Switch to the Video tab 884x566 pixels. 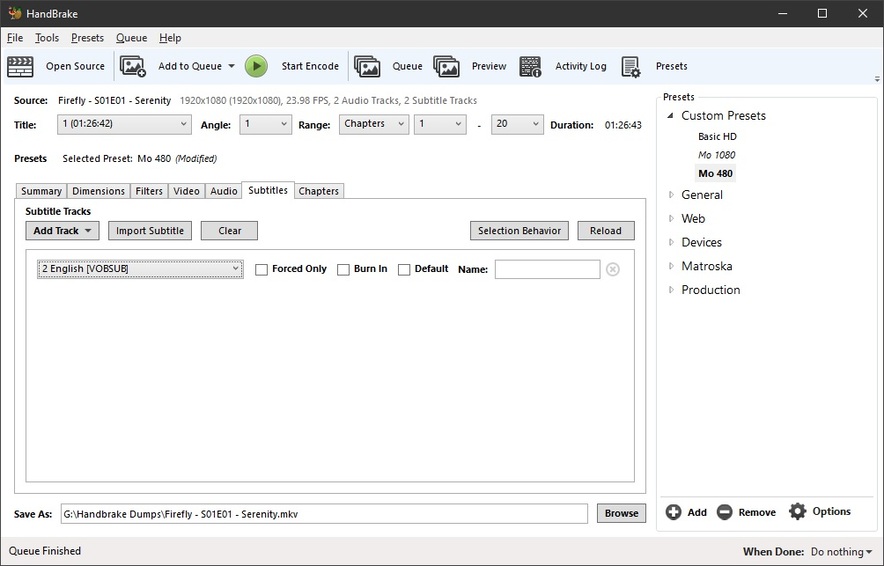186,191
